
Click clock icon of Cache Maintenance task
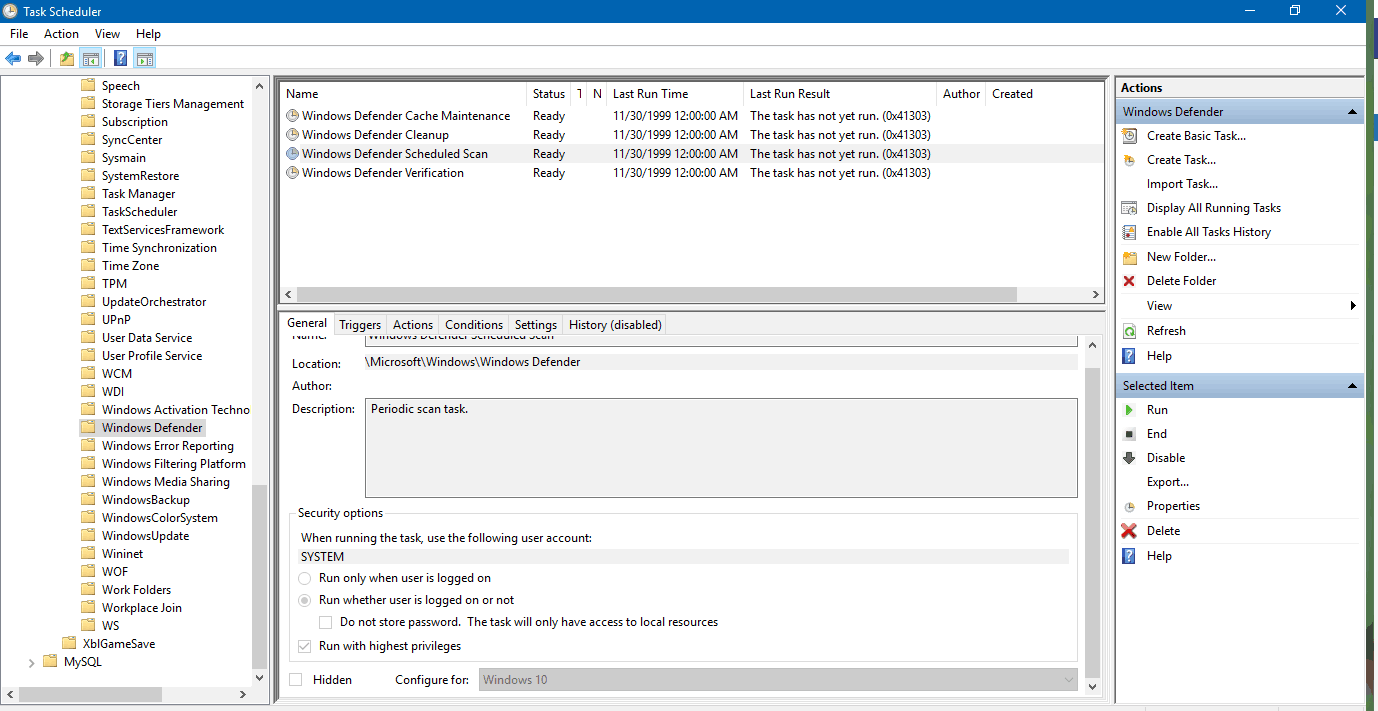pyautogui.click(x=292, y=116)
